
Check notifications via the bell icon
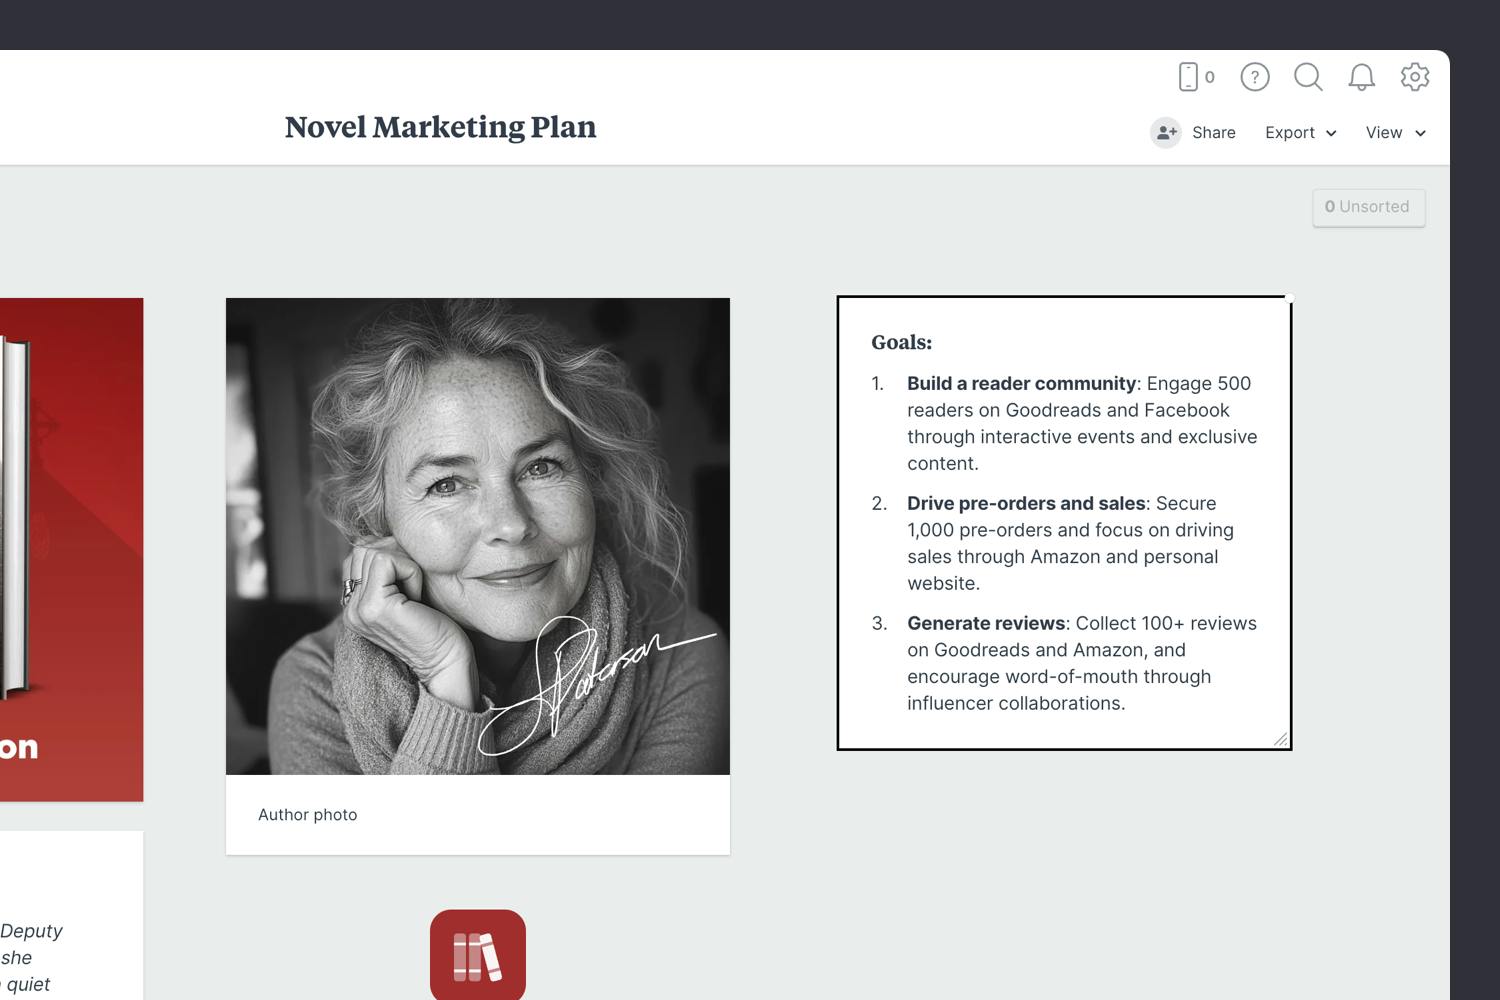[1360, 77]
